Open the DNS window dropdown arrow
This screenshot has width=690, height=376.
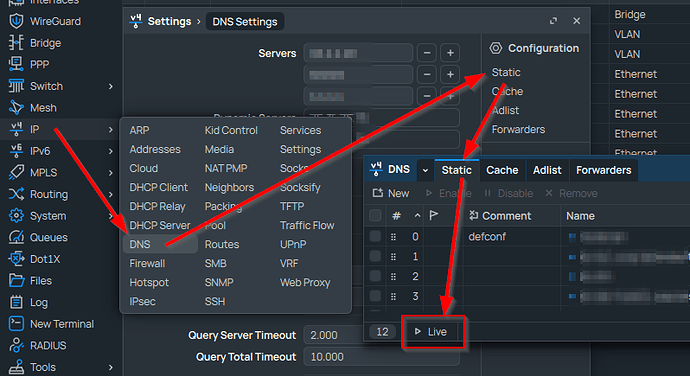[425, 170]
